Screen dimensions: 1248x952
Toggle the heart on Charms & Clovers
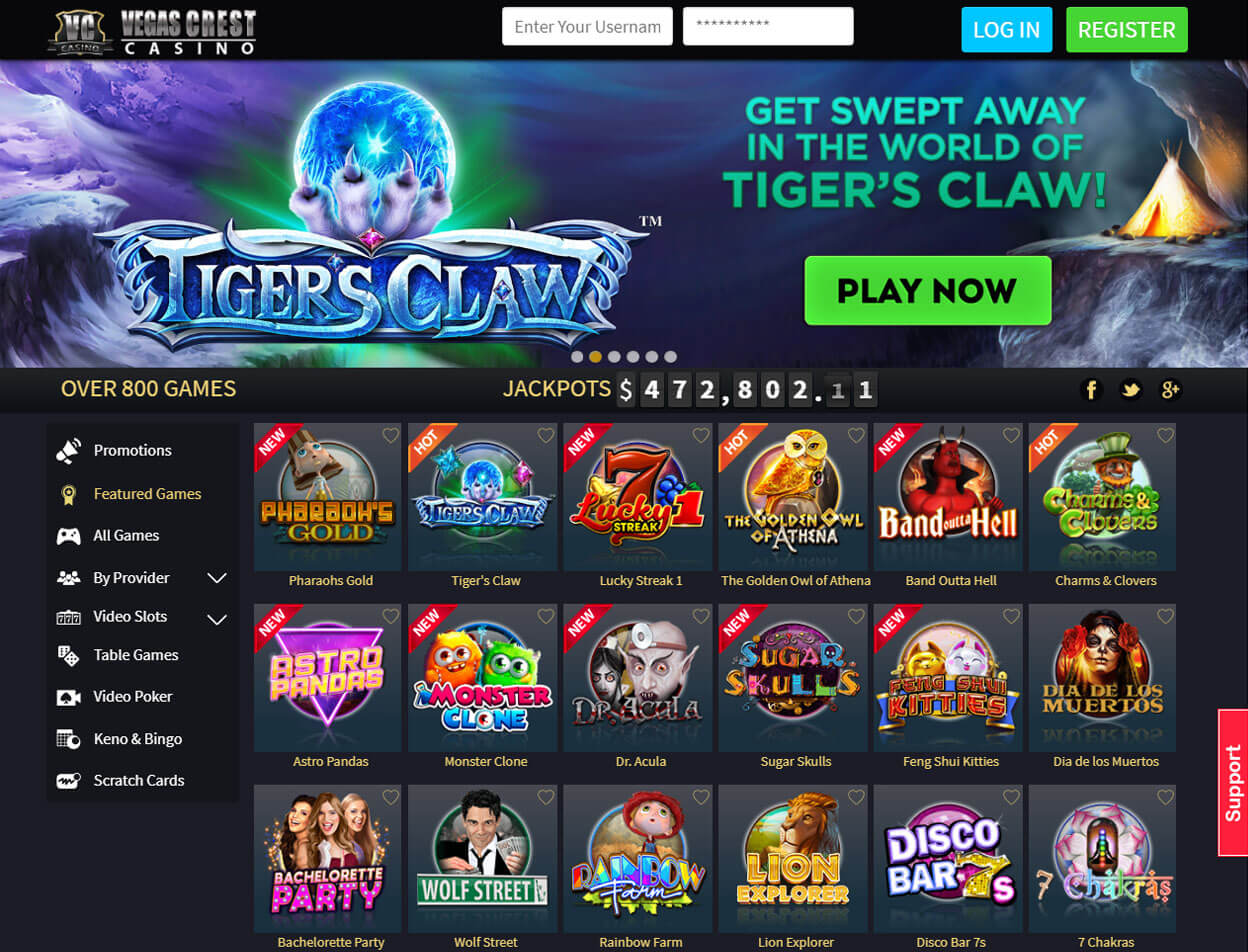click(1166, 435)
